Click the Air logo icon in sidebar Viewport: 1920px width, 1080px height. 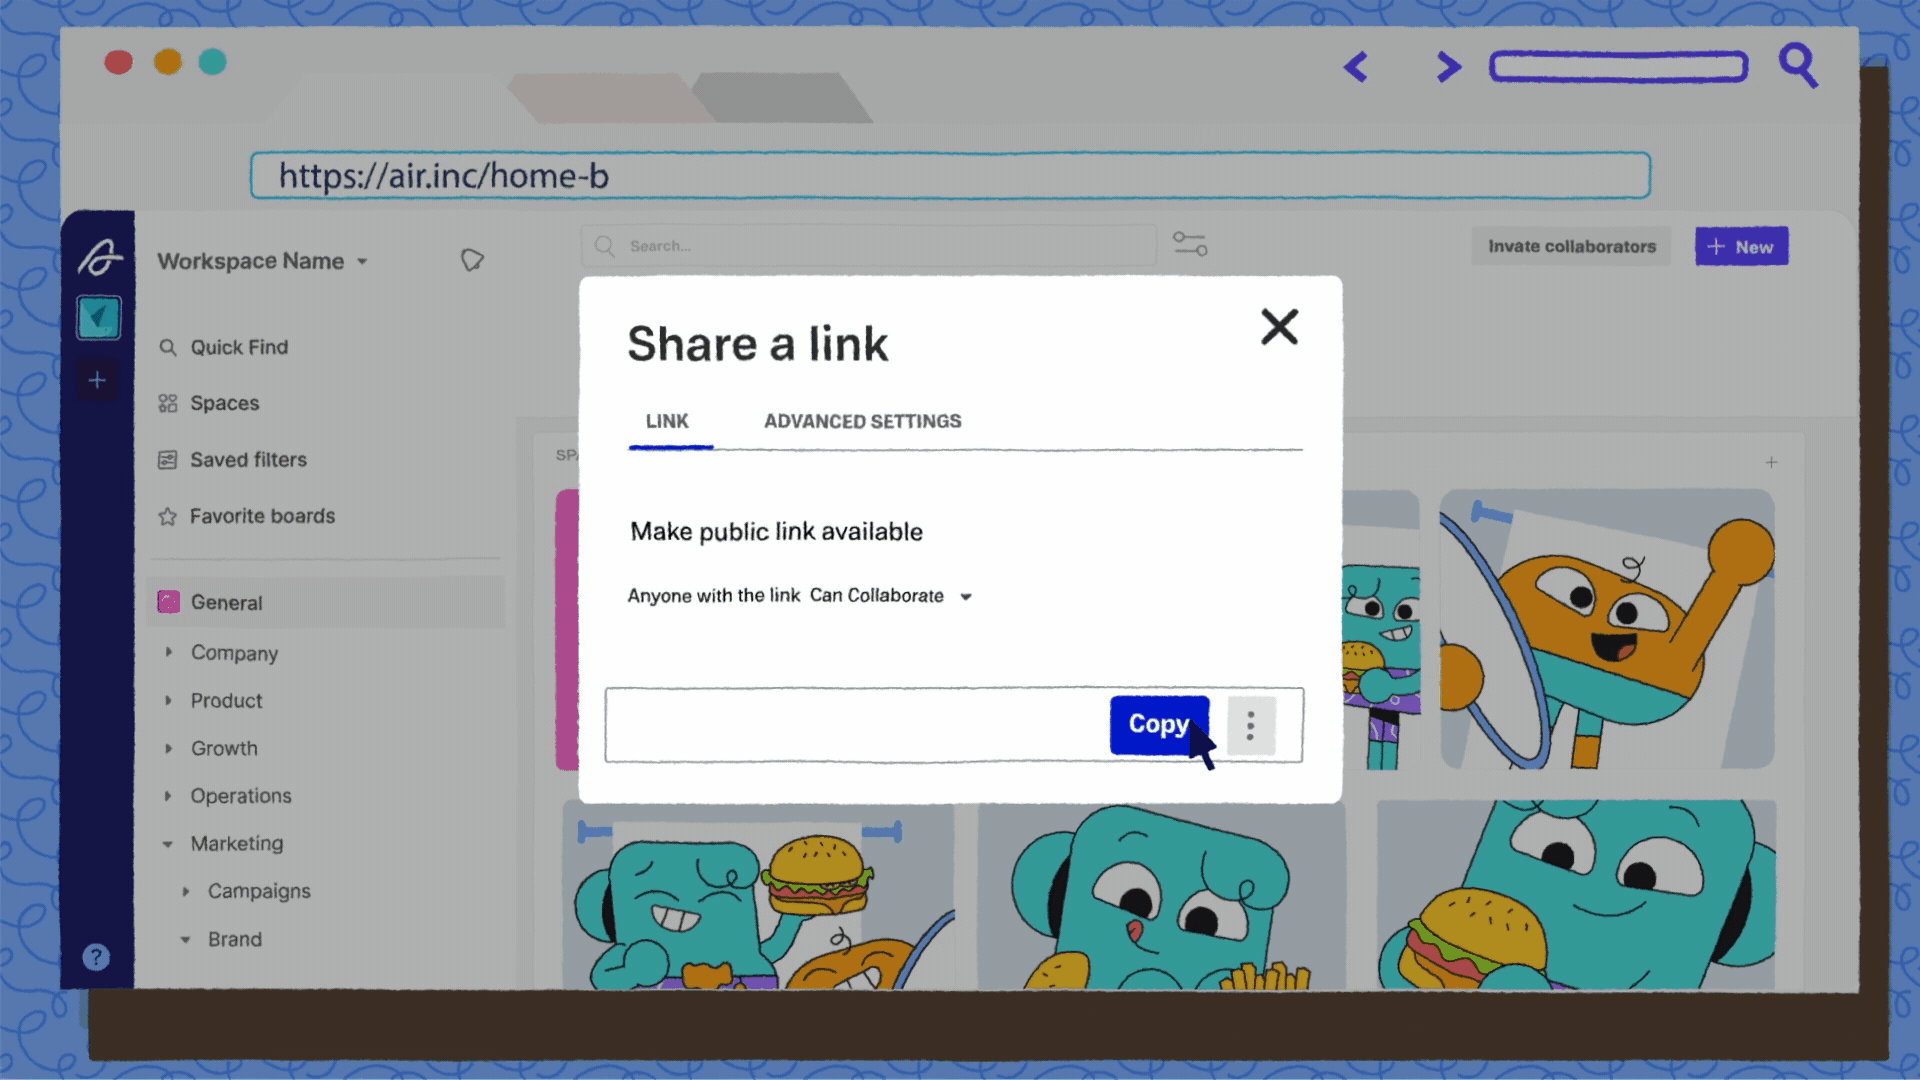point(100,257)
